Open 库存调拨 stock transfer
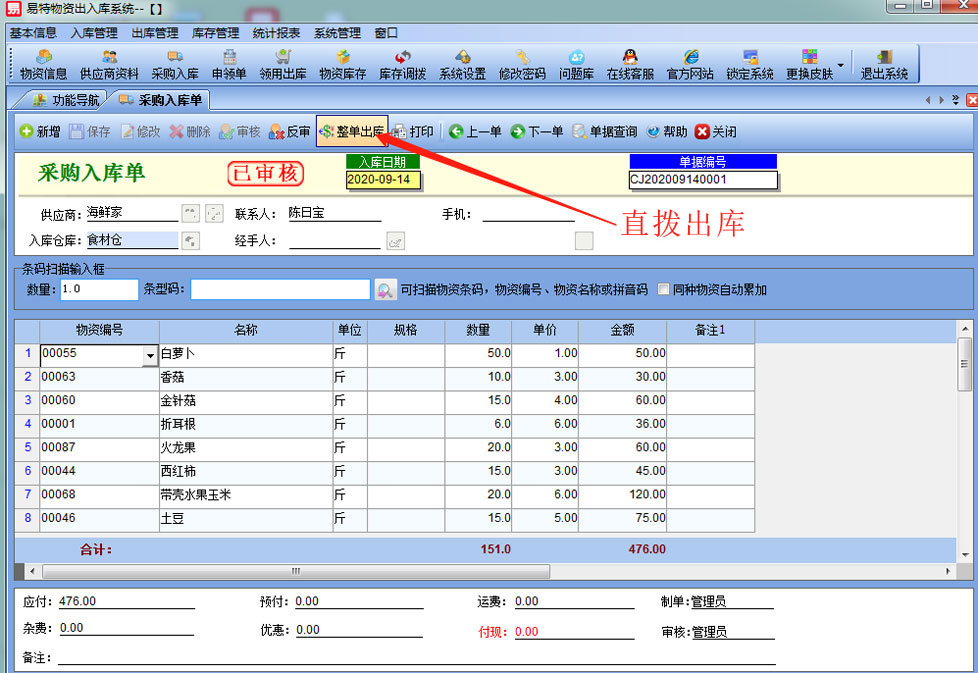Viewport: 978px width, 673px height. point(402,64)
